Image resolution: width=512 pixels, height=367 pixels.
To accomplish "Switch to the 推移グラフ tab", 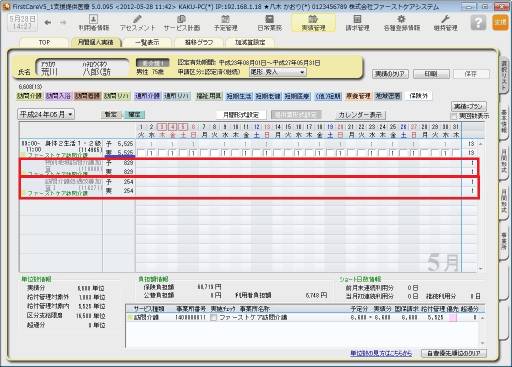I will [199, 43].
